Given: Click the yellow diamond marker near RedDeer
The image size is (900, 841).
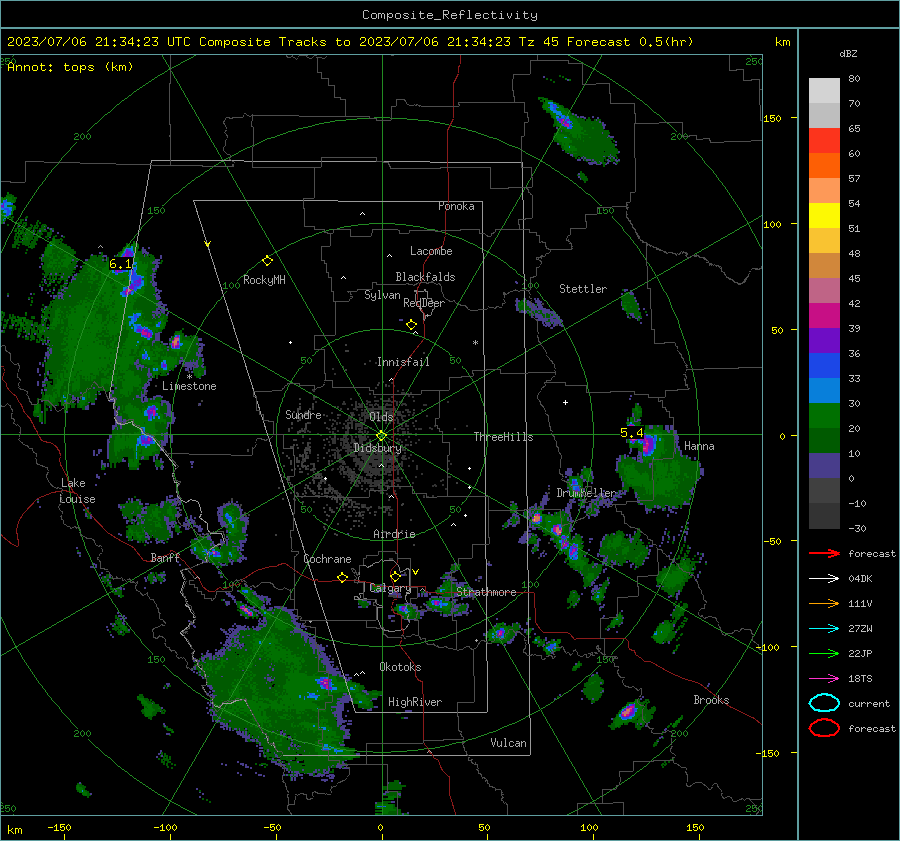Looking at the screenshot, I should tap(411, 324).
